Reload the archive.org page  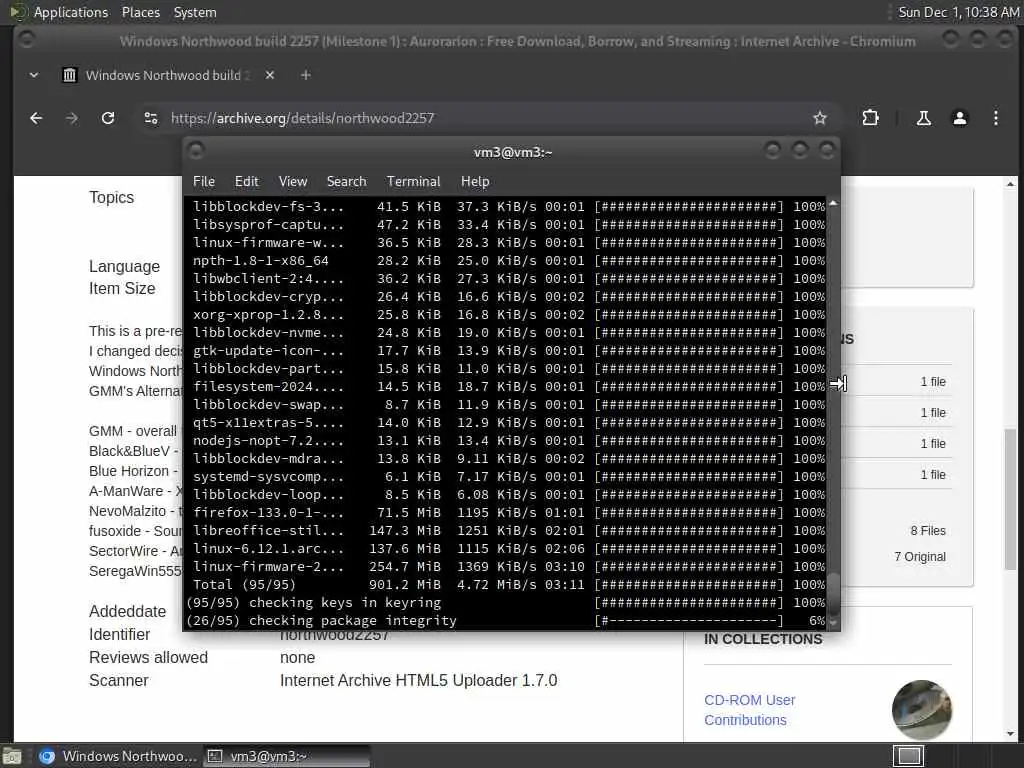click(x=108, y=118)
